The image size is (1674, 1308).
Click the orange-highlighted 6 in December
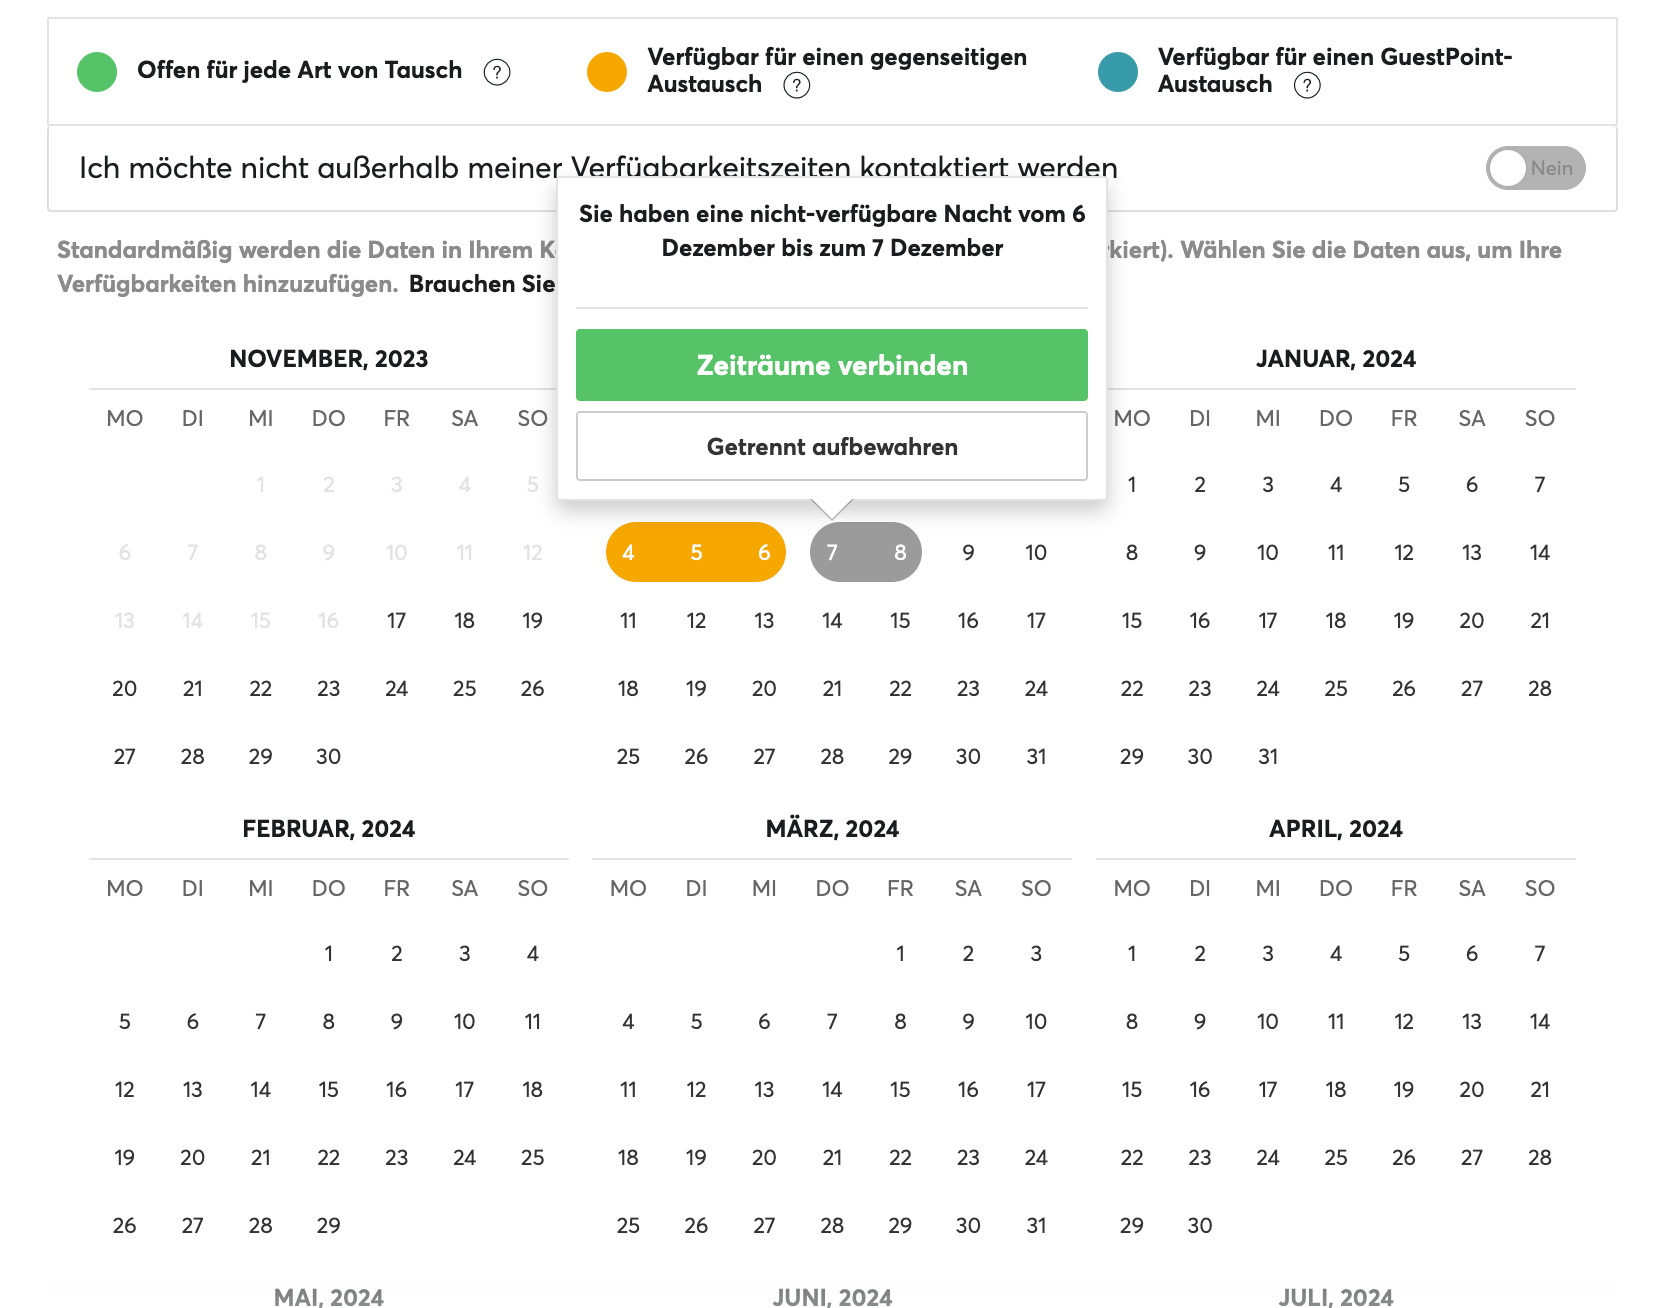coord(764,552)
